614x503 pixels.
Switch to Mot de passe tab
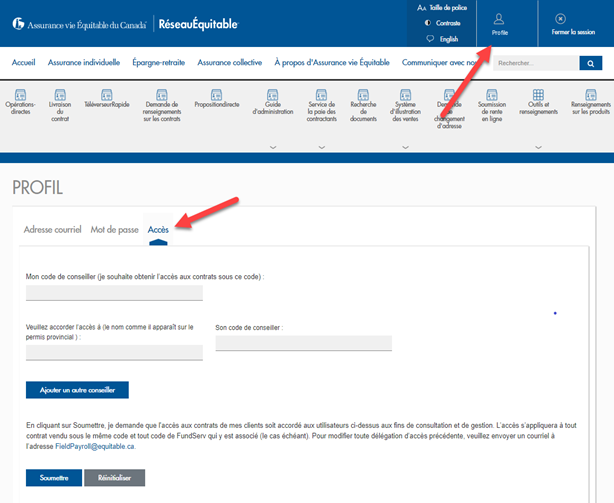(114, 230)
